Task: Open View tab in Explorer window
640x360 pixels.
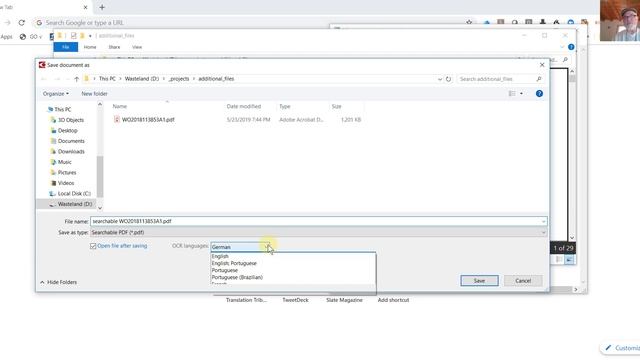Action: coord(137,47)
